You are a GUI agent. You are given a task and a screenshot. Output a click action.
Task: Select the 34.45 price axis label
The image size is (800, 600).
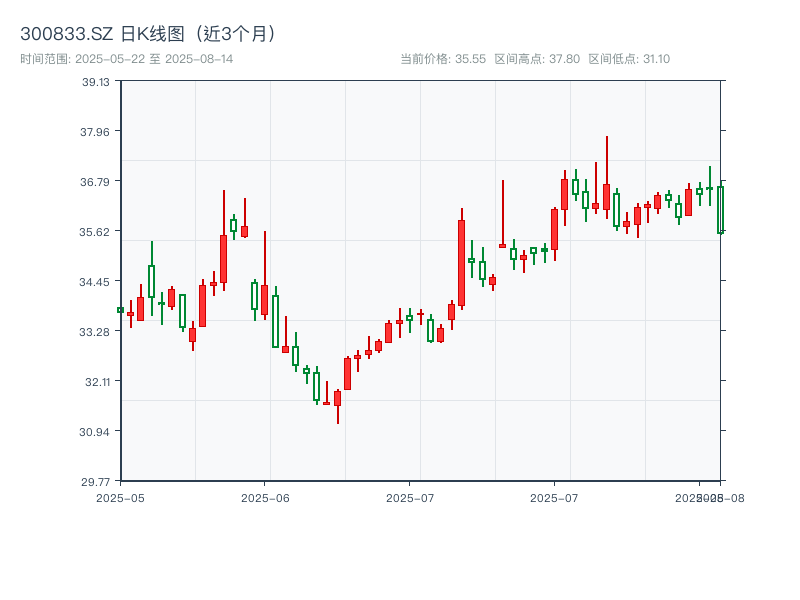click(x=96, y=281)
